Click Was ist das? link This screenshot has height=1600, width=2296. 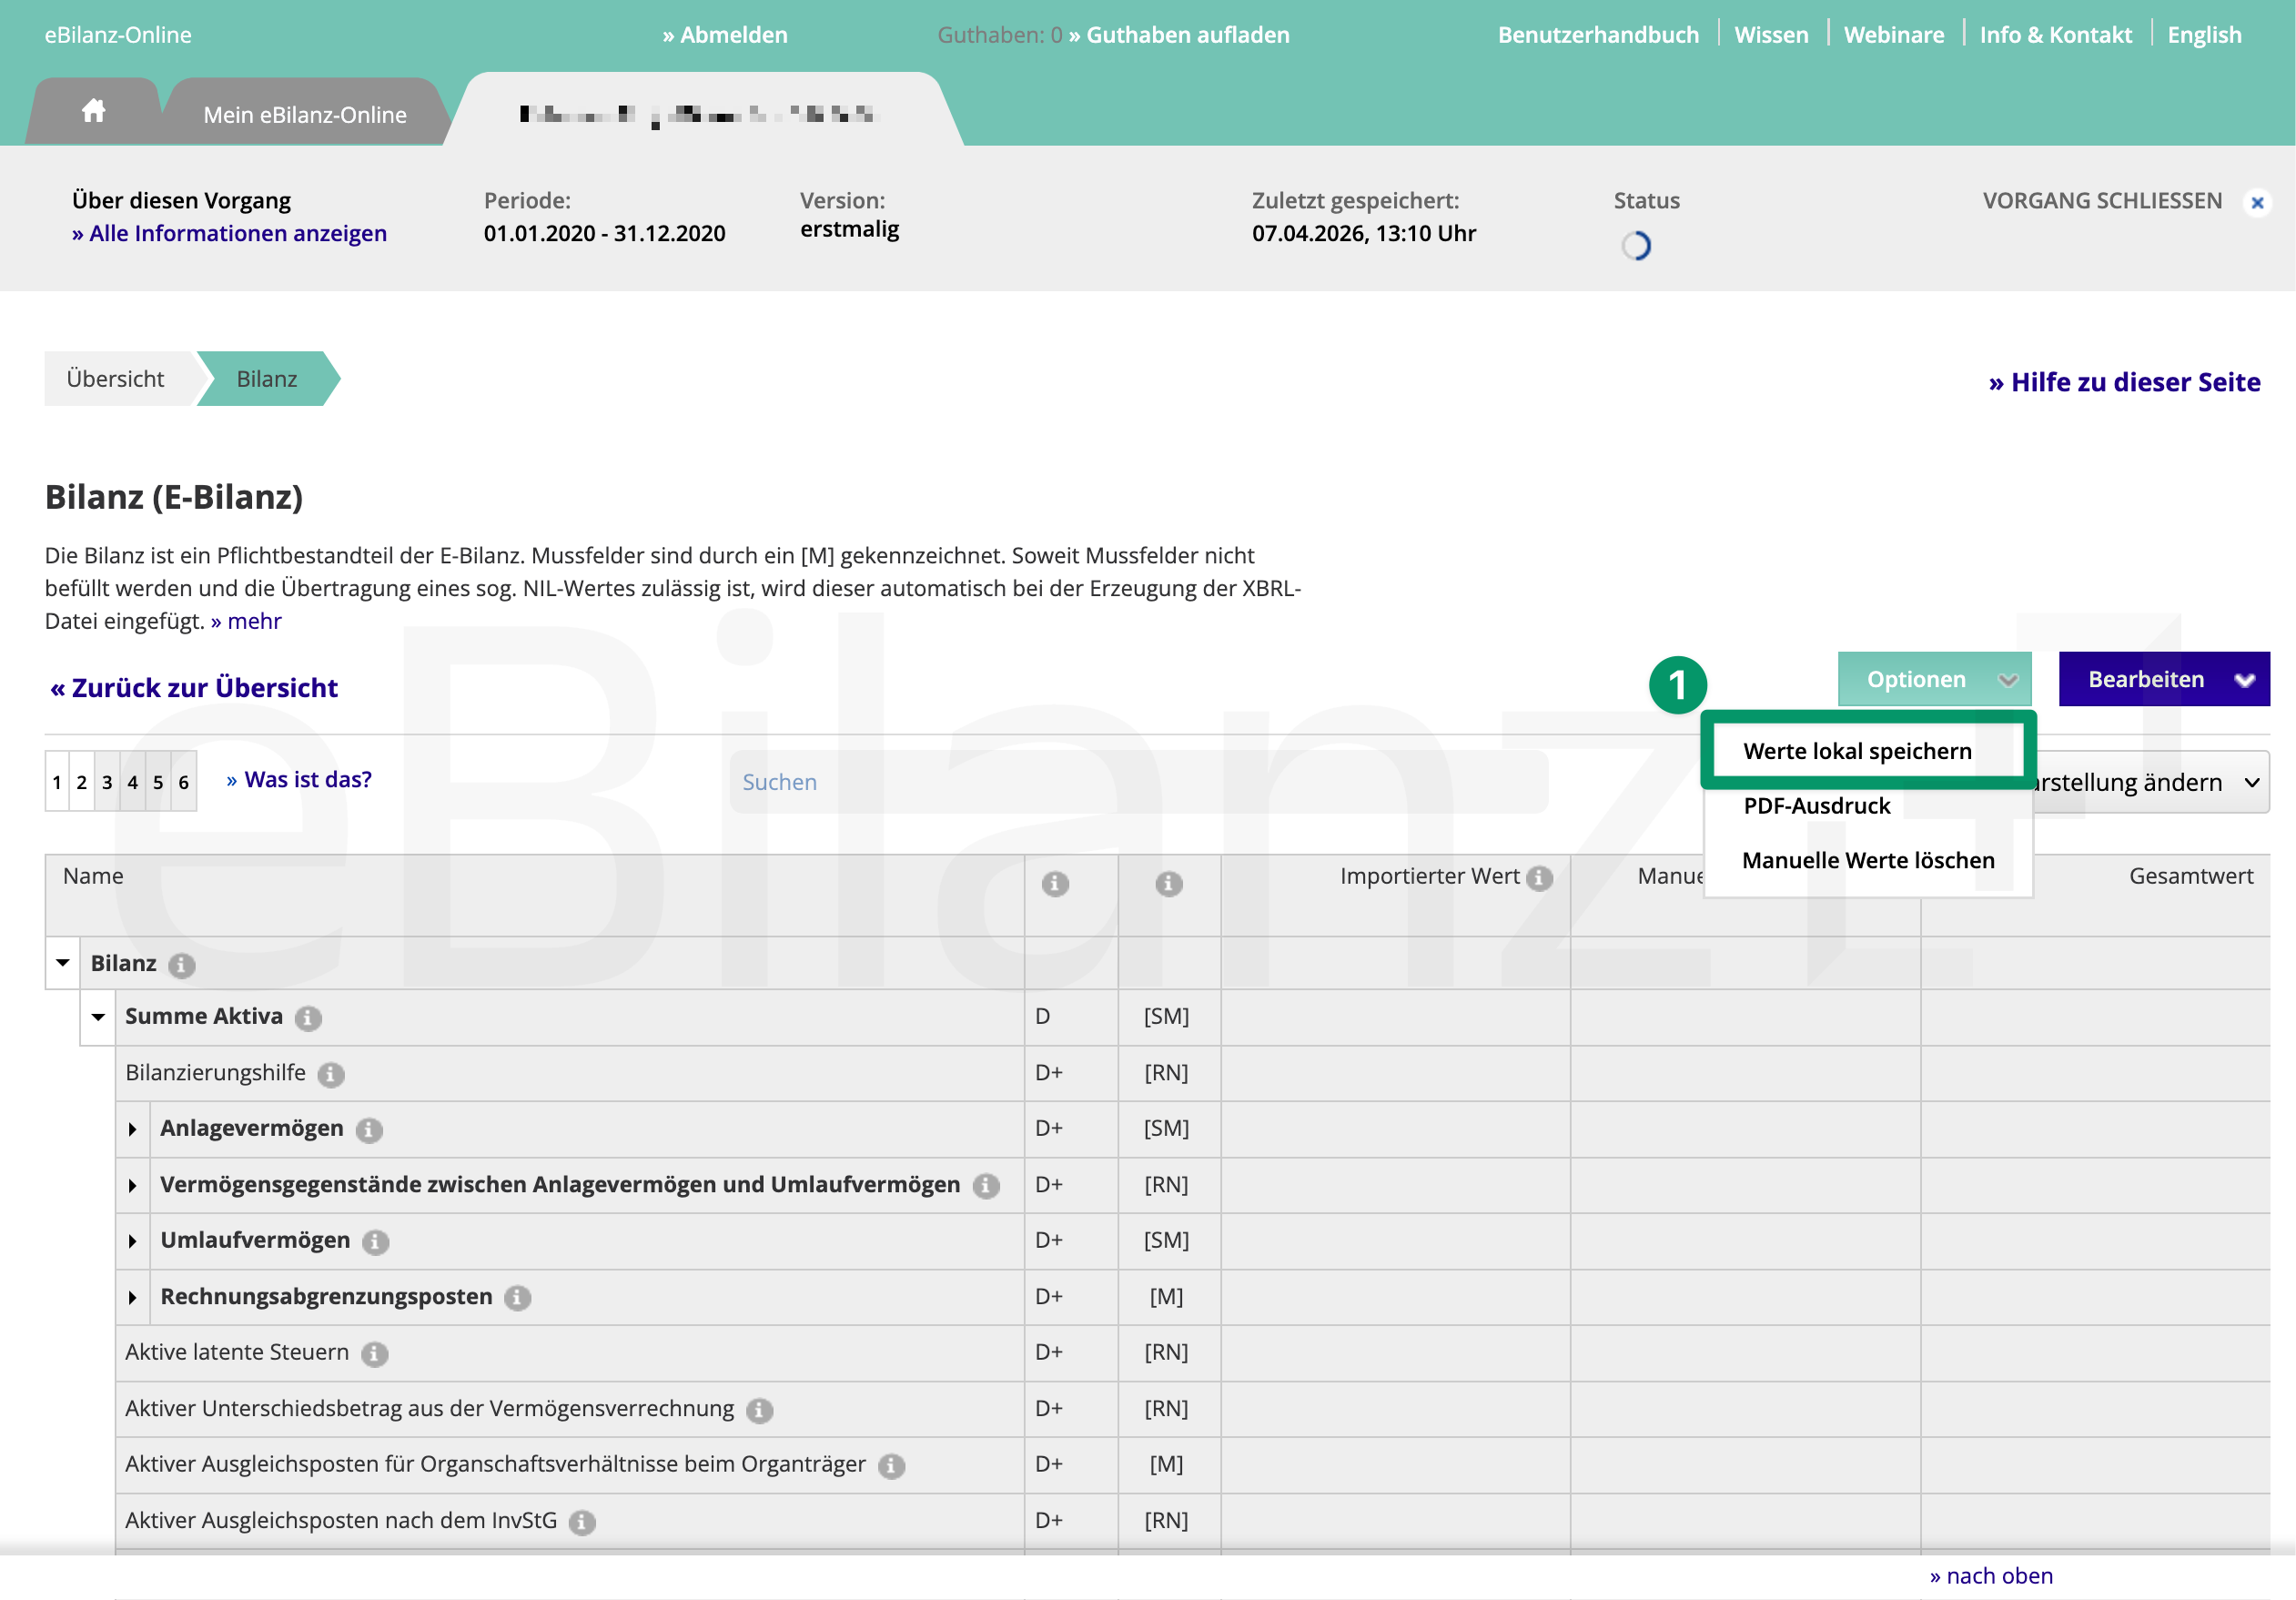(299, 780)
